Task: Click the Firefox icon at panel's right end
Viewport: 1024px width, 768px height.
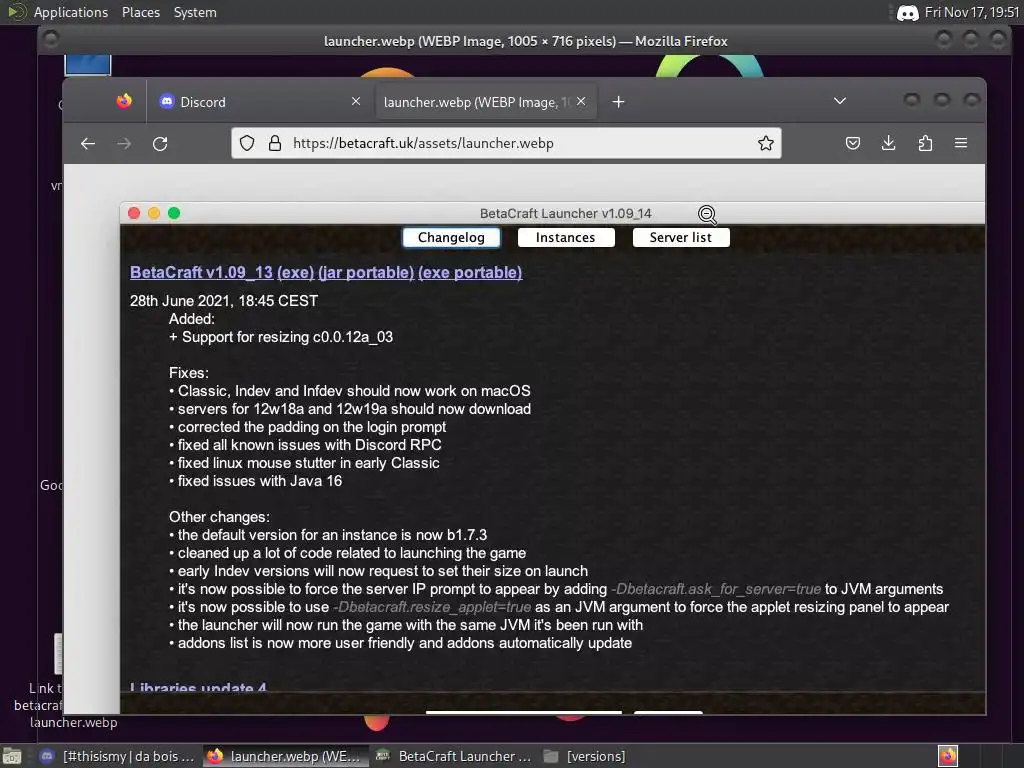Action: (x=948, y=756)
